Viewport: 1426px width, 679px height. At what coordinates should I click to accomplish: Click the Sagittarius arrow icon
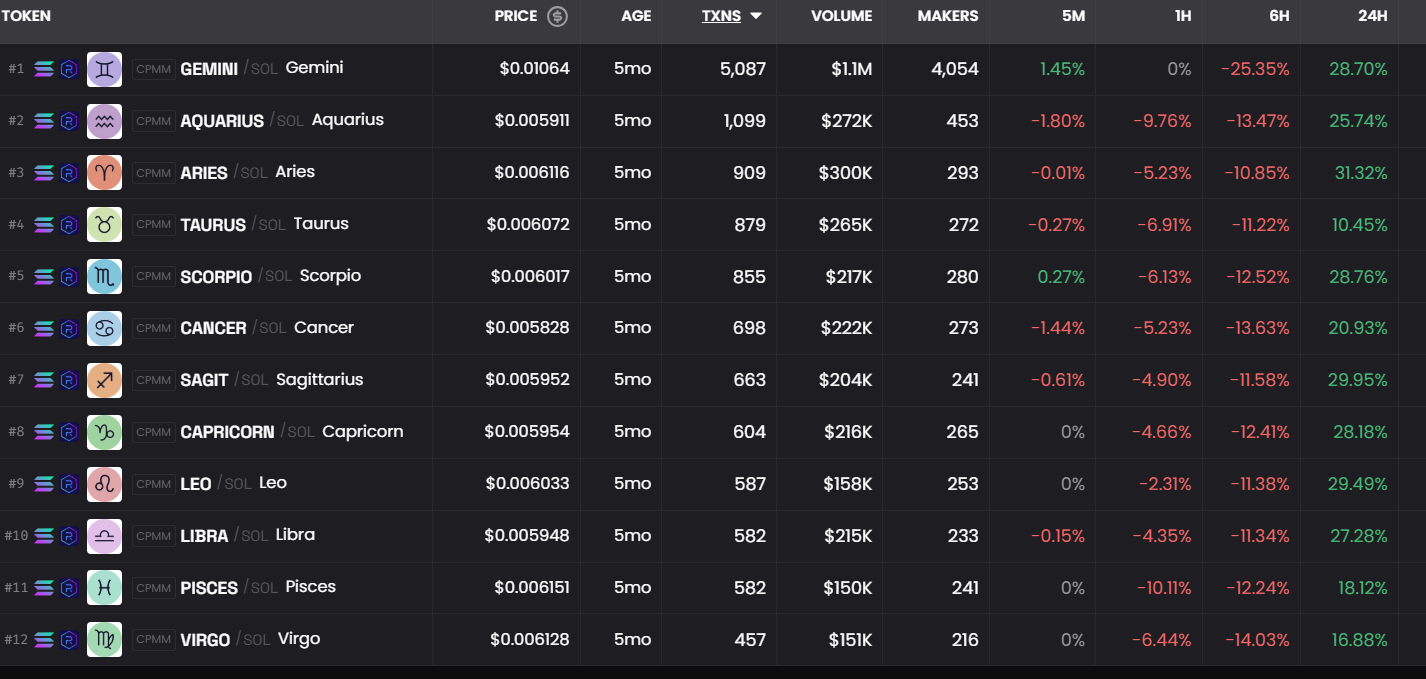(104, 380)
